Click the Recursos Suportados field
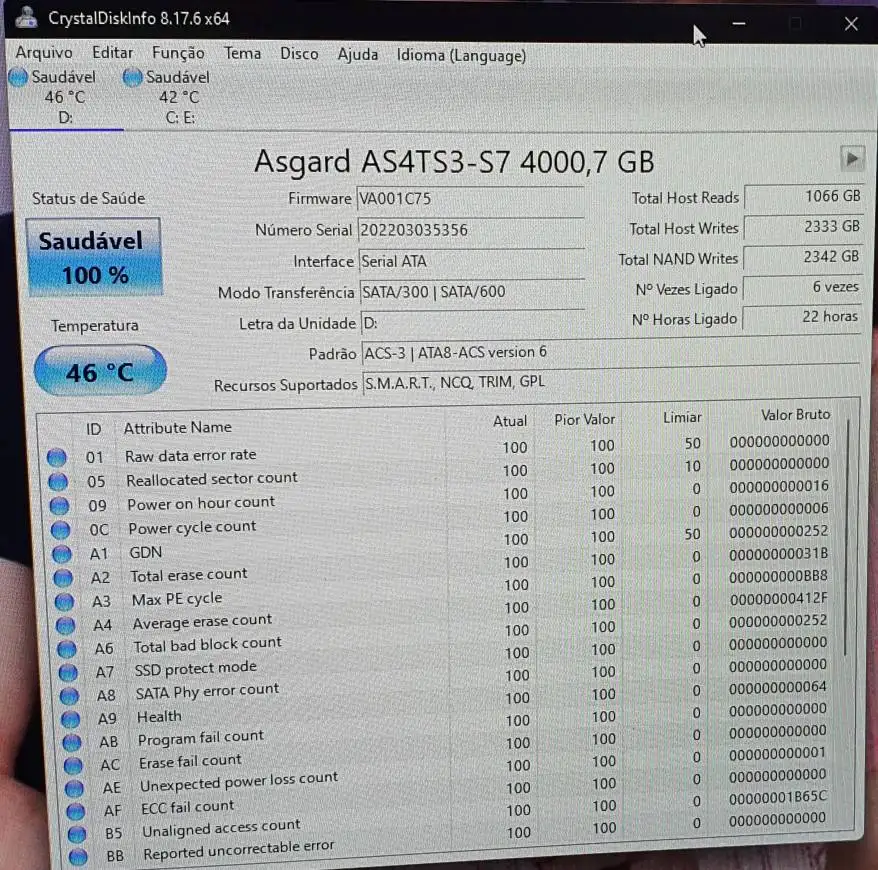This screenshot has width=878, height=870. (611, 383)
